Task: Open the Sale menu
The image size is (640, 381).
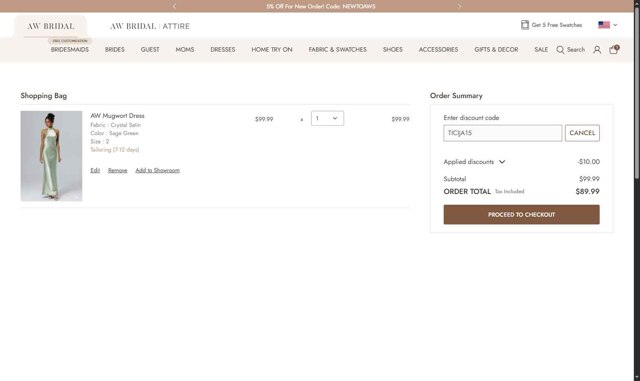Action: coord(541,49)
